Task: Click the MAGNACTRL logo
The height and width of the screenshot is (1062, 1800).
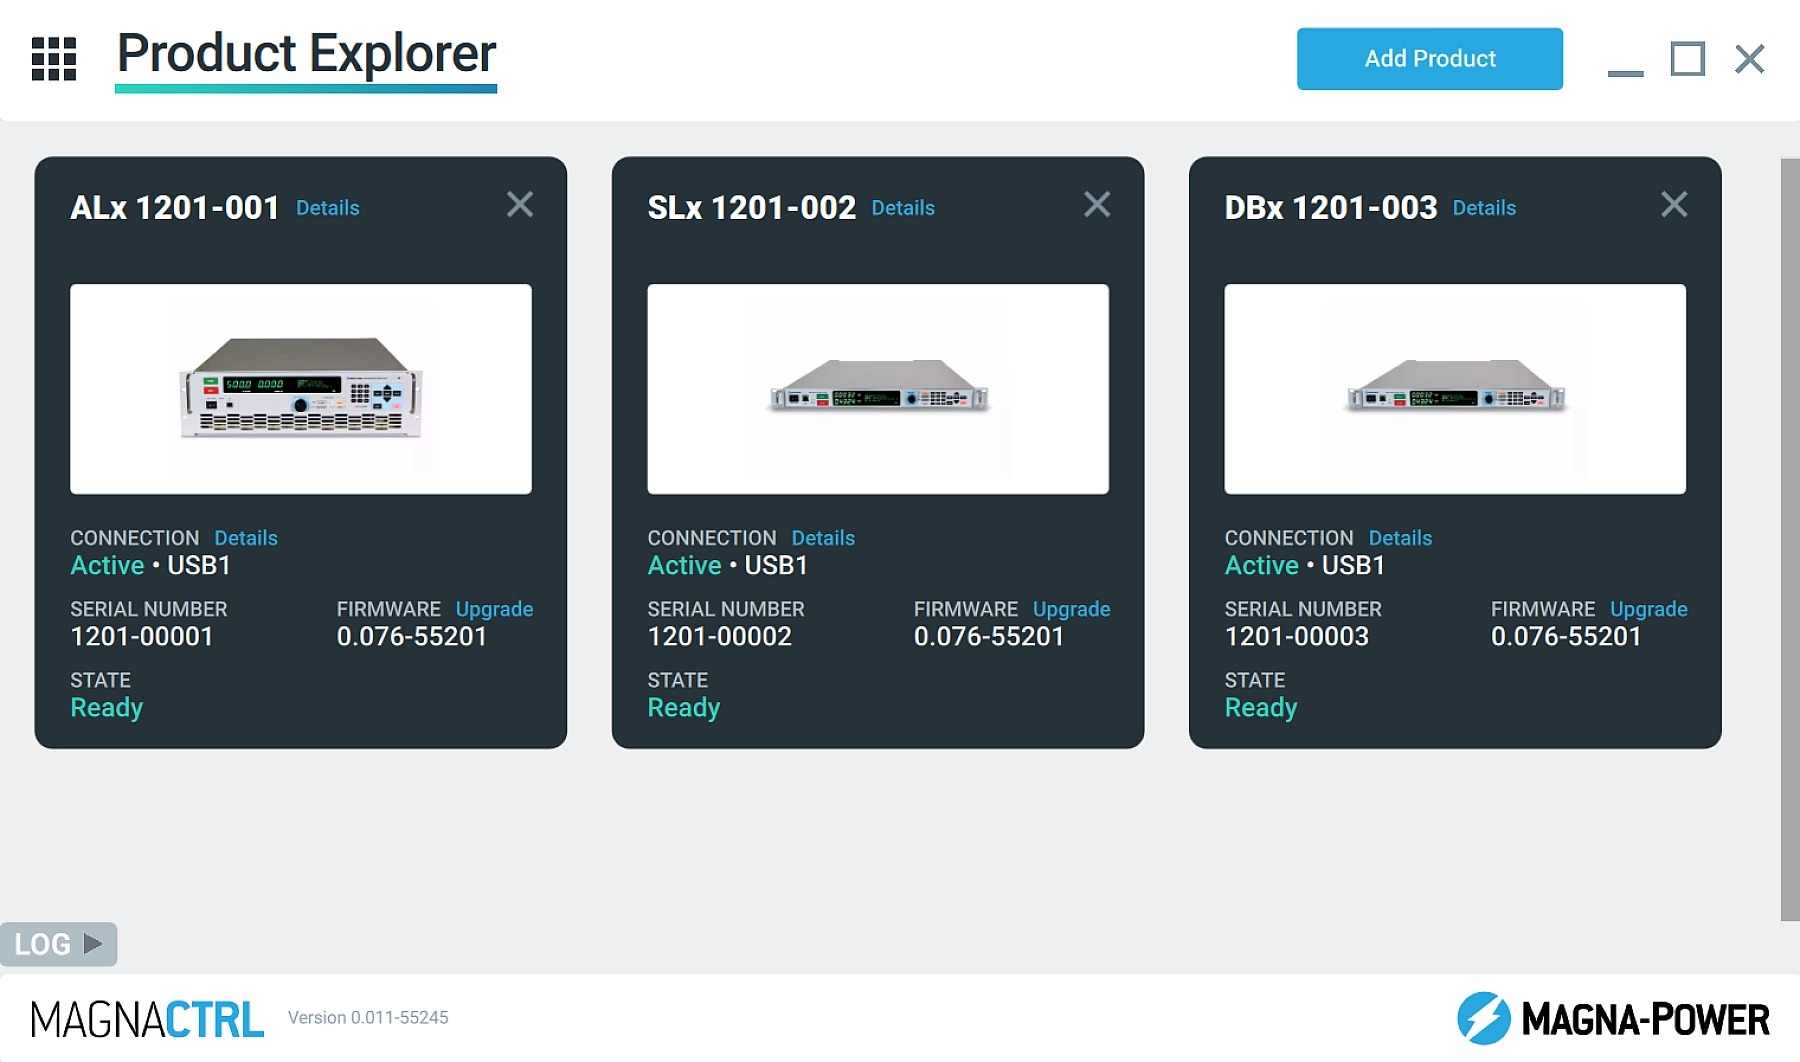Action: (147, 1020)
